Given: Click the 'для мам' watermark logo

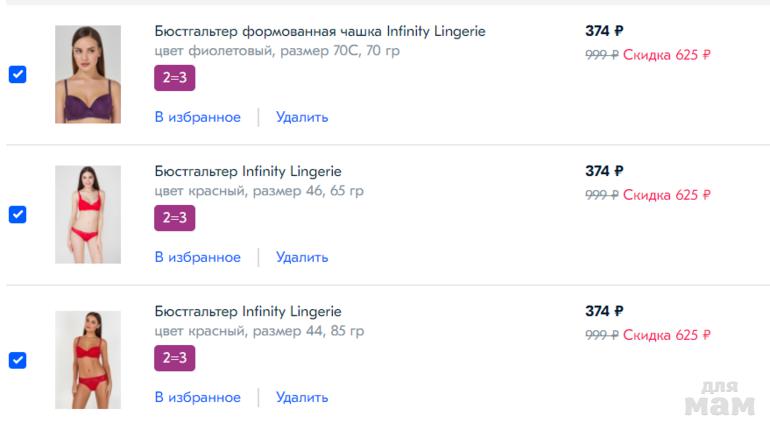Looking at the screenshot, I should (719, 398).
